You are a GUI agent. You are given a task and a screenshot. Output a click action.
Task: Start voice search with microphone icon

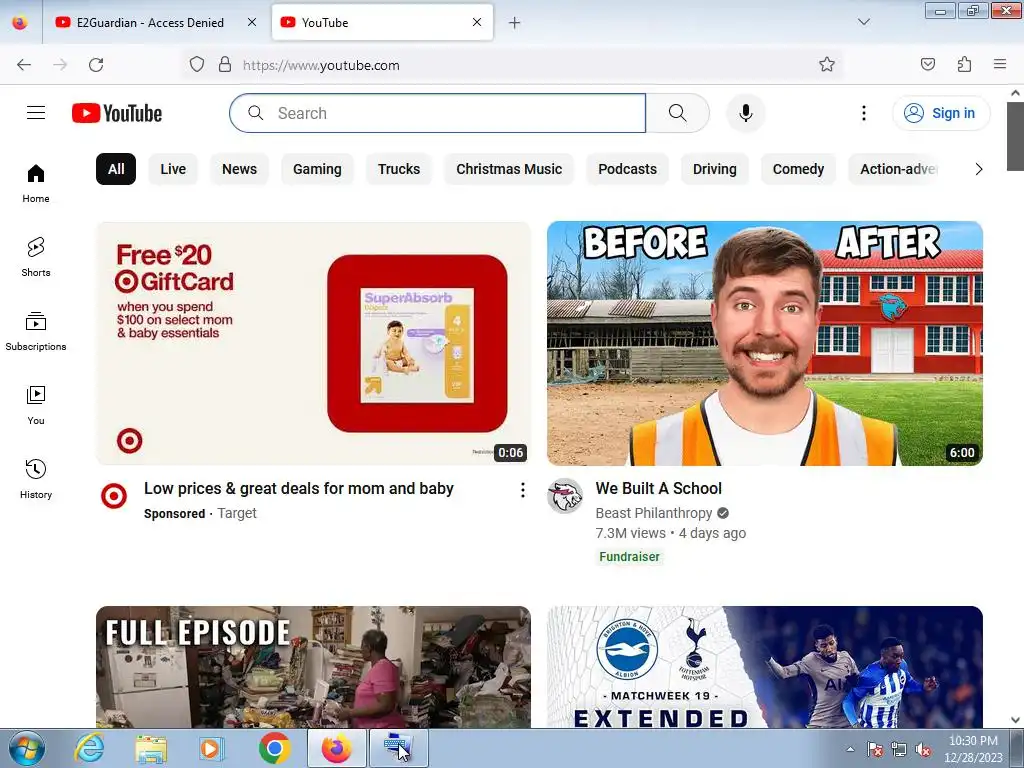[x=745, y=113]
